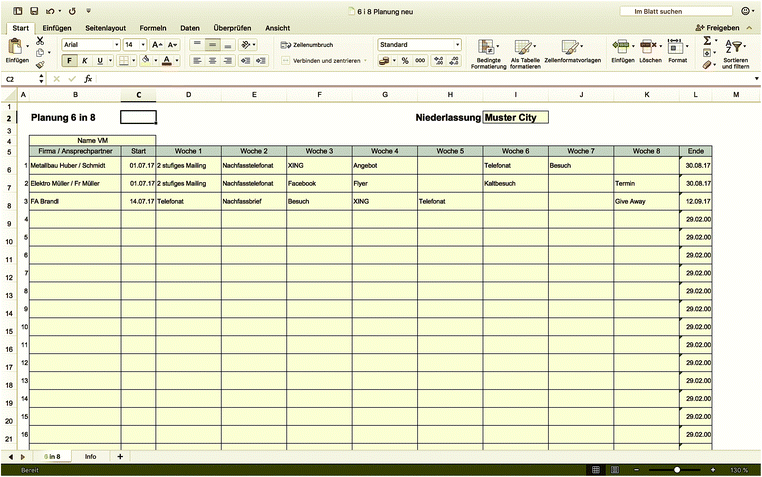Click the save icon in title bar

33,10
